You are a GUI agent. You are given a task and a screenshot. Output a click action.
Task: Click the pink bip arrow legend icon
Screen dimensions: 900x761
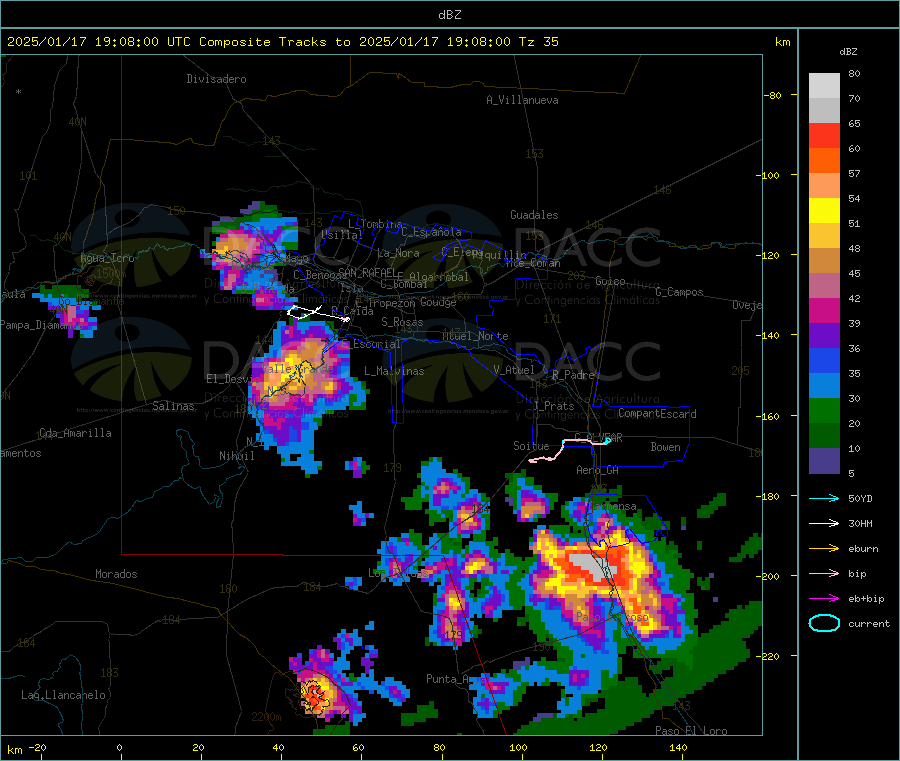824,573
